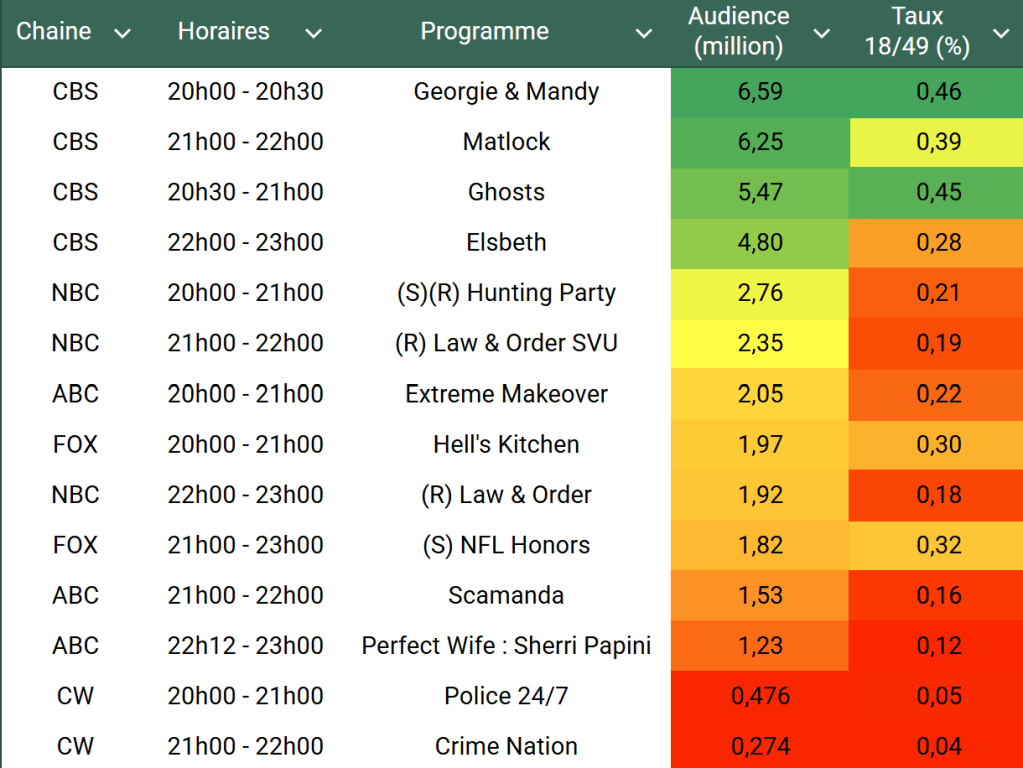Select the Police 24/7 audience cell 0,476
Screen dimensions: 1023x768
[x=760, y=696]
